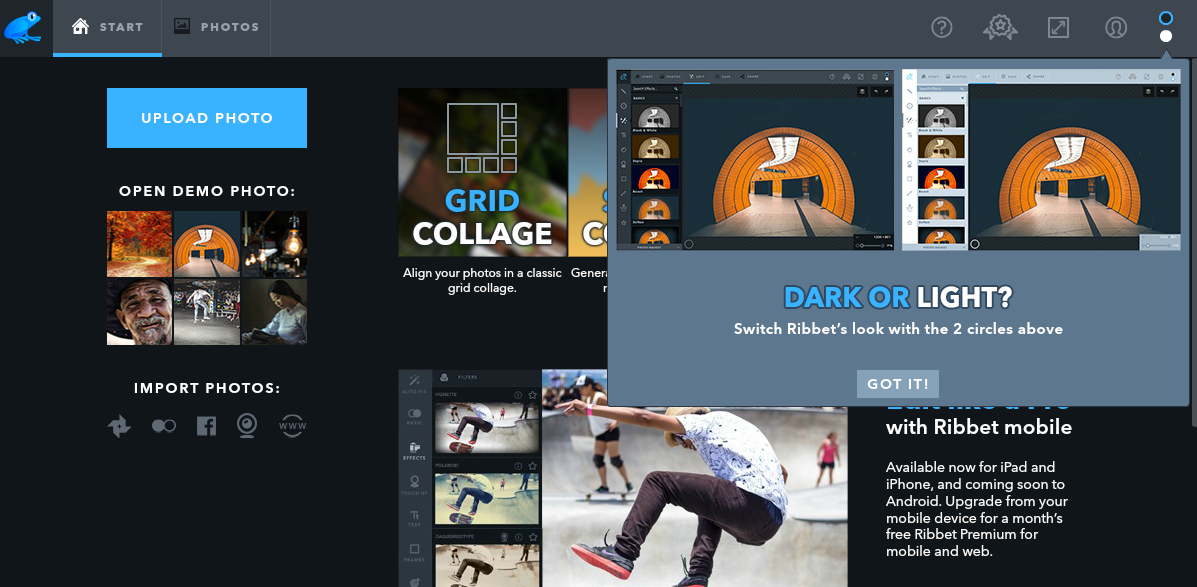Enter fullscreen using the expand arrows icon

click(x=1058, y=27)
